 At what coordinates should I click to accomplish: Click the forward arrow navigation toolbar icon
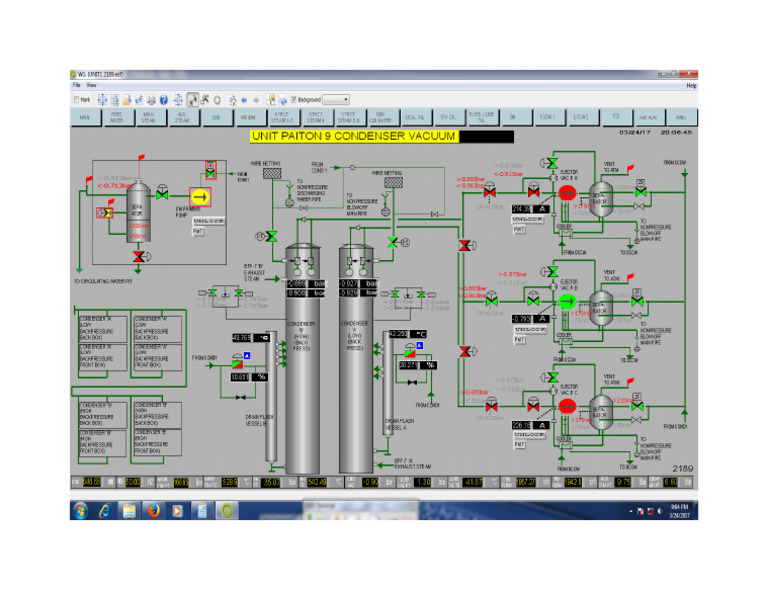tap(256, 100)
